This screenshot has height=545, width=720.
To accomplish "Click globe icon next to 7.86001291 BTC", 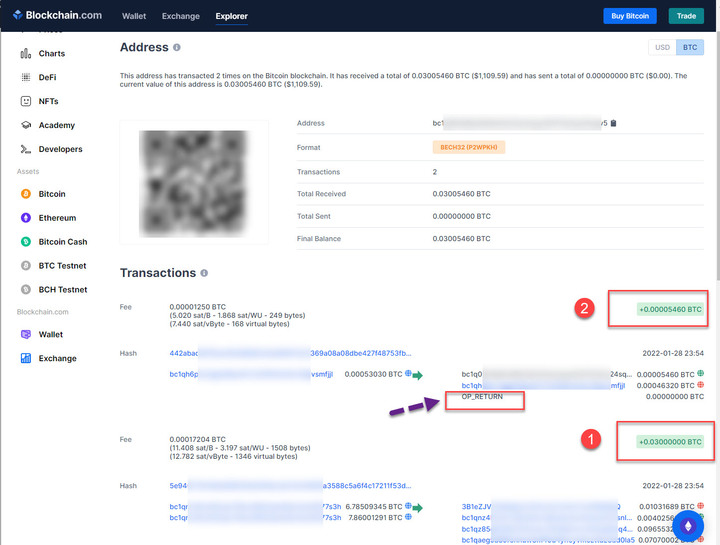I will click(x=408, y=517).
